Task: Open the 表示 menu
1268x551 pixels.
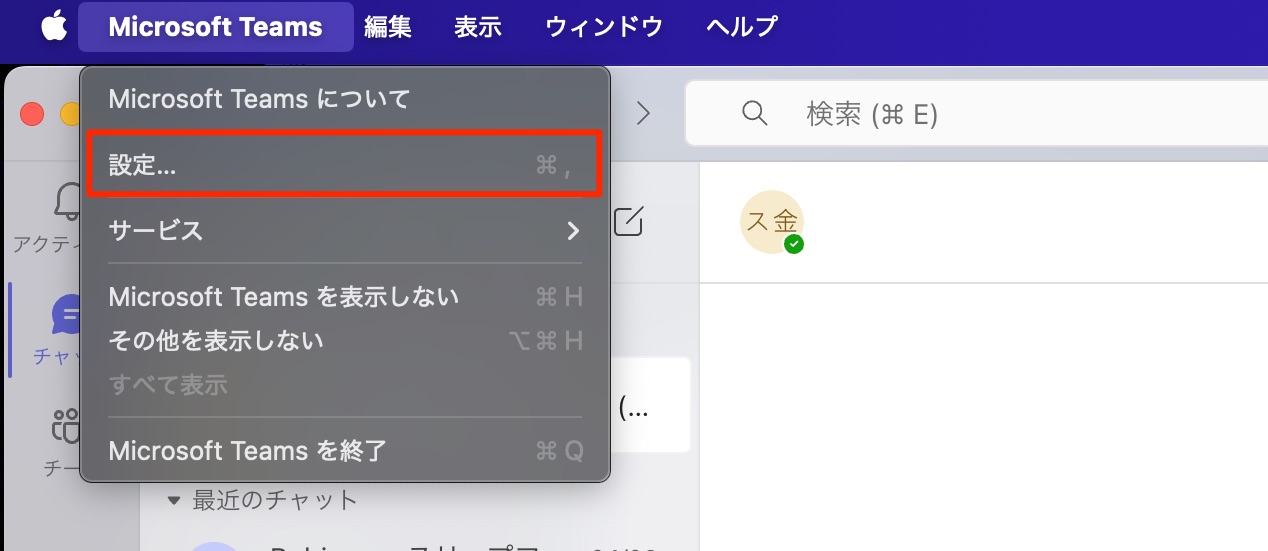Action: click(478, 27)
